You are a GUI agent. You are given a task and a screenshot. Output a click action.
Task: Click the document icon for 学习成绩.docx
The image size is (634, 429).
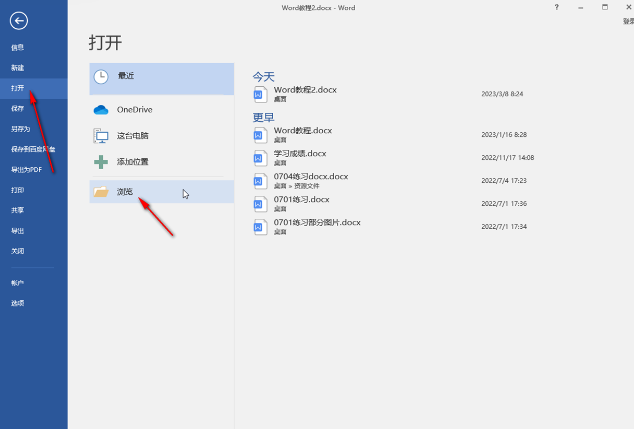point(260,158)
